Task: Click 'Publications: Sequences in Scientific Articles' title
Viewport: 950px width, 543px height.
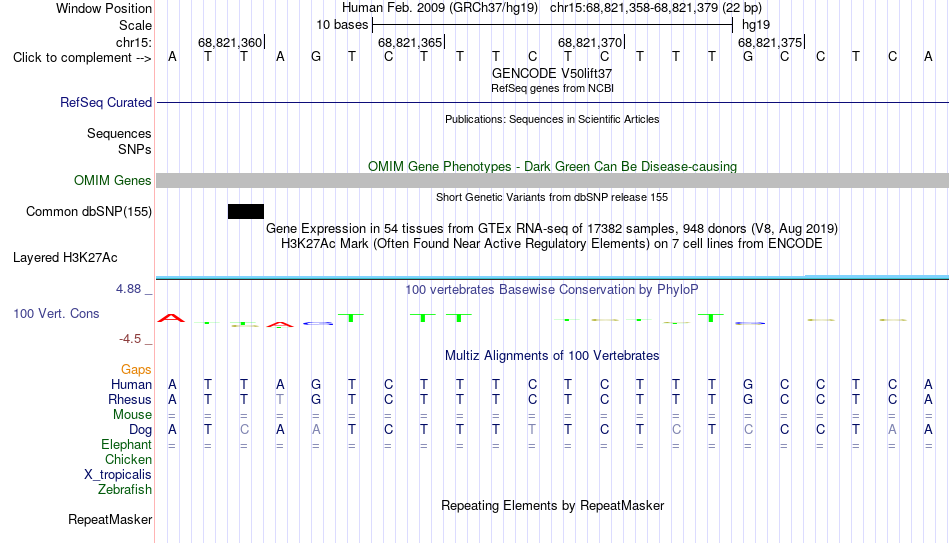Action: click(x=552, y=119)
